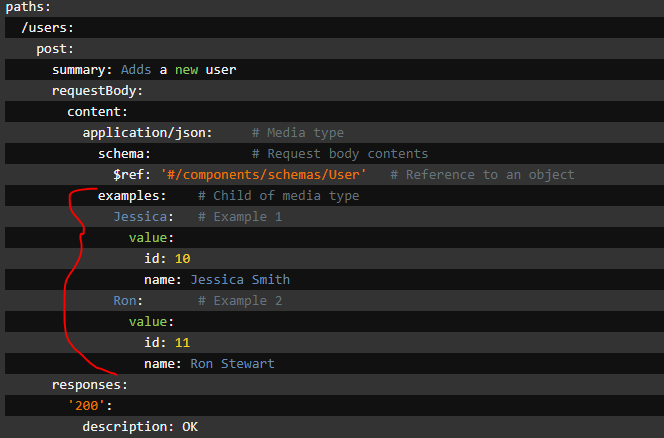Click the '# Reference to an object' comment
Viewport: 664px width, 438px height.
[482, 175]
